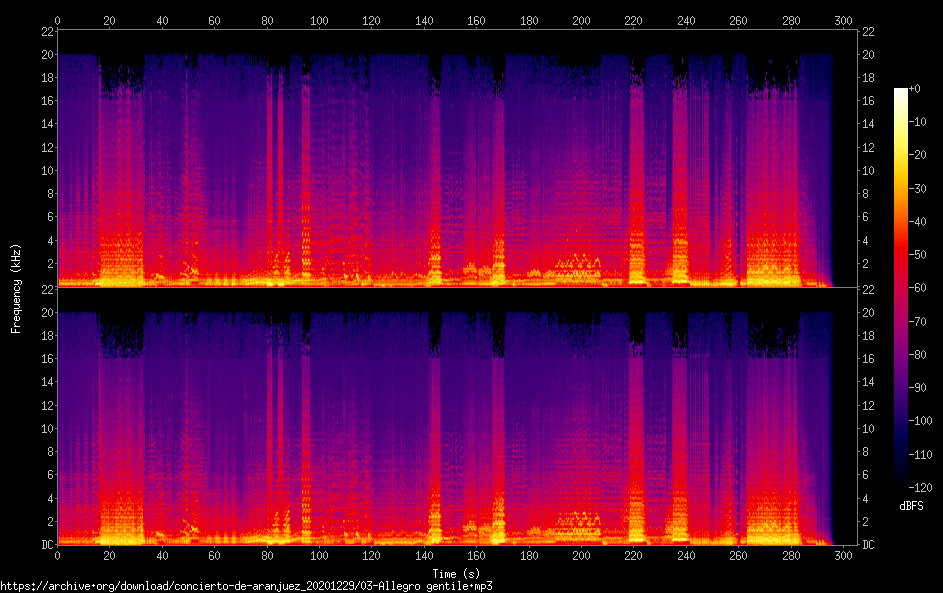943x593 pixels.
Task: Click "140" on the top time axis
Action: [424, 20]
